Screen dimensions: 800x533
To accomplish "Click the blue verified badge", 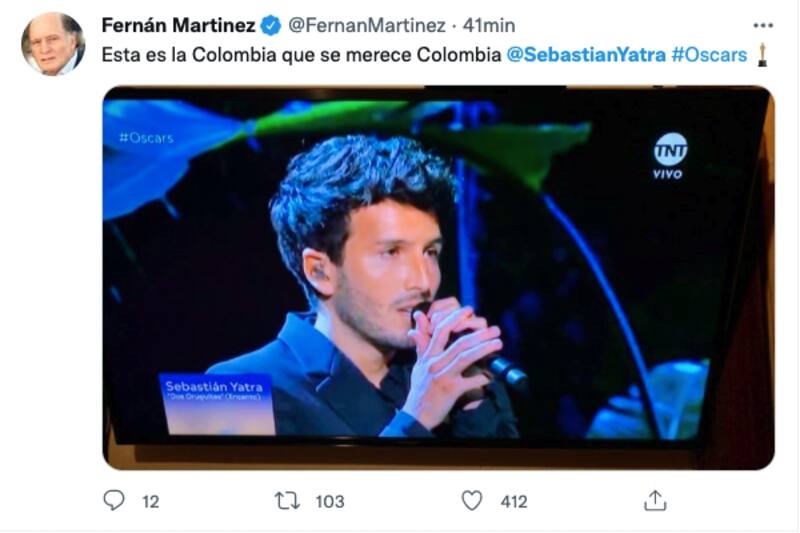I will 271,25.
